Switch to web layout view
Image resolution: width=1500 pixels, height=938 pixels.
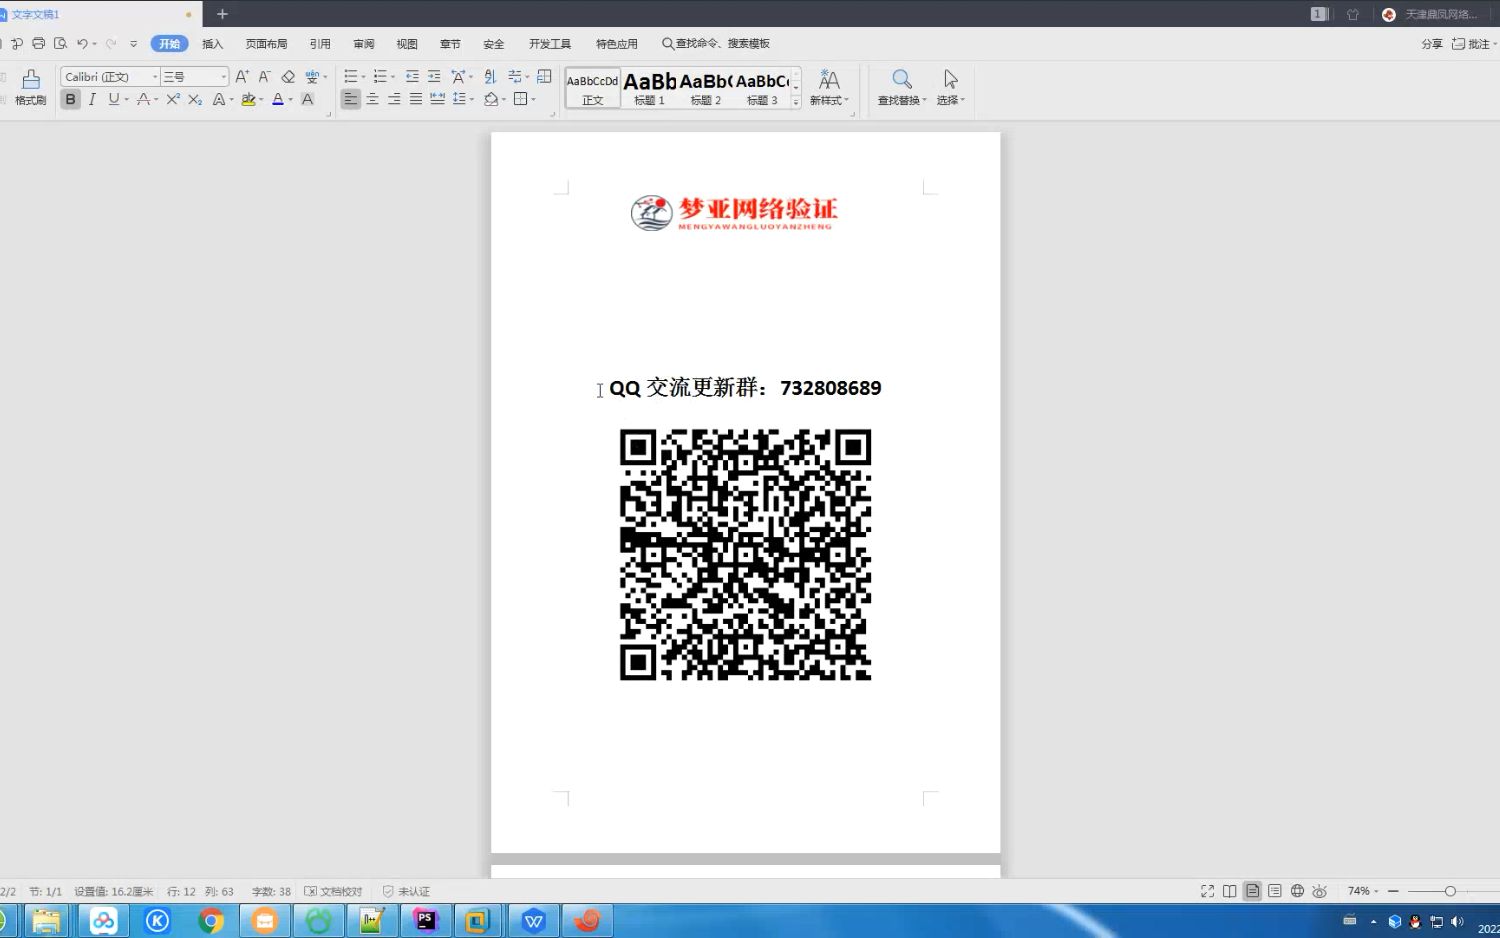point(1297,891)
